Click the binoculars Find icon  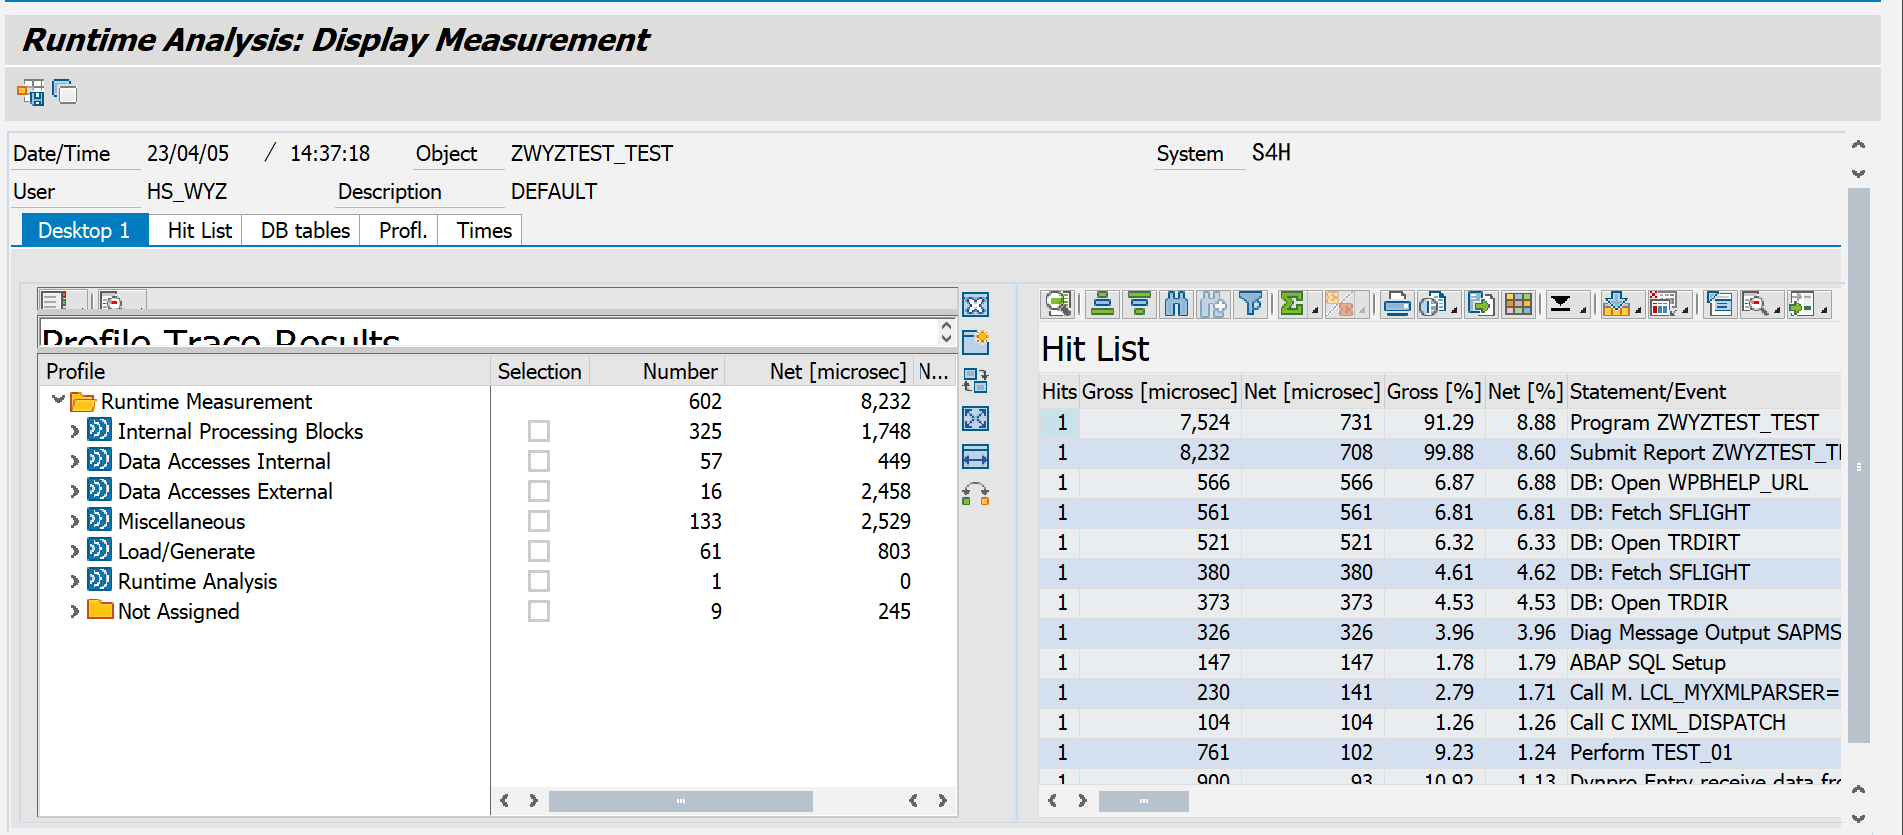(x=1176, y=304)
